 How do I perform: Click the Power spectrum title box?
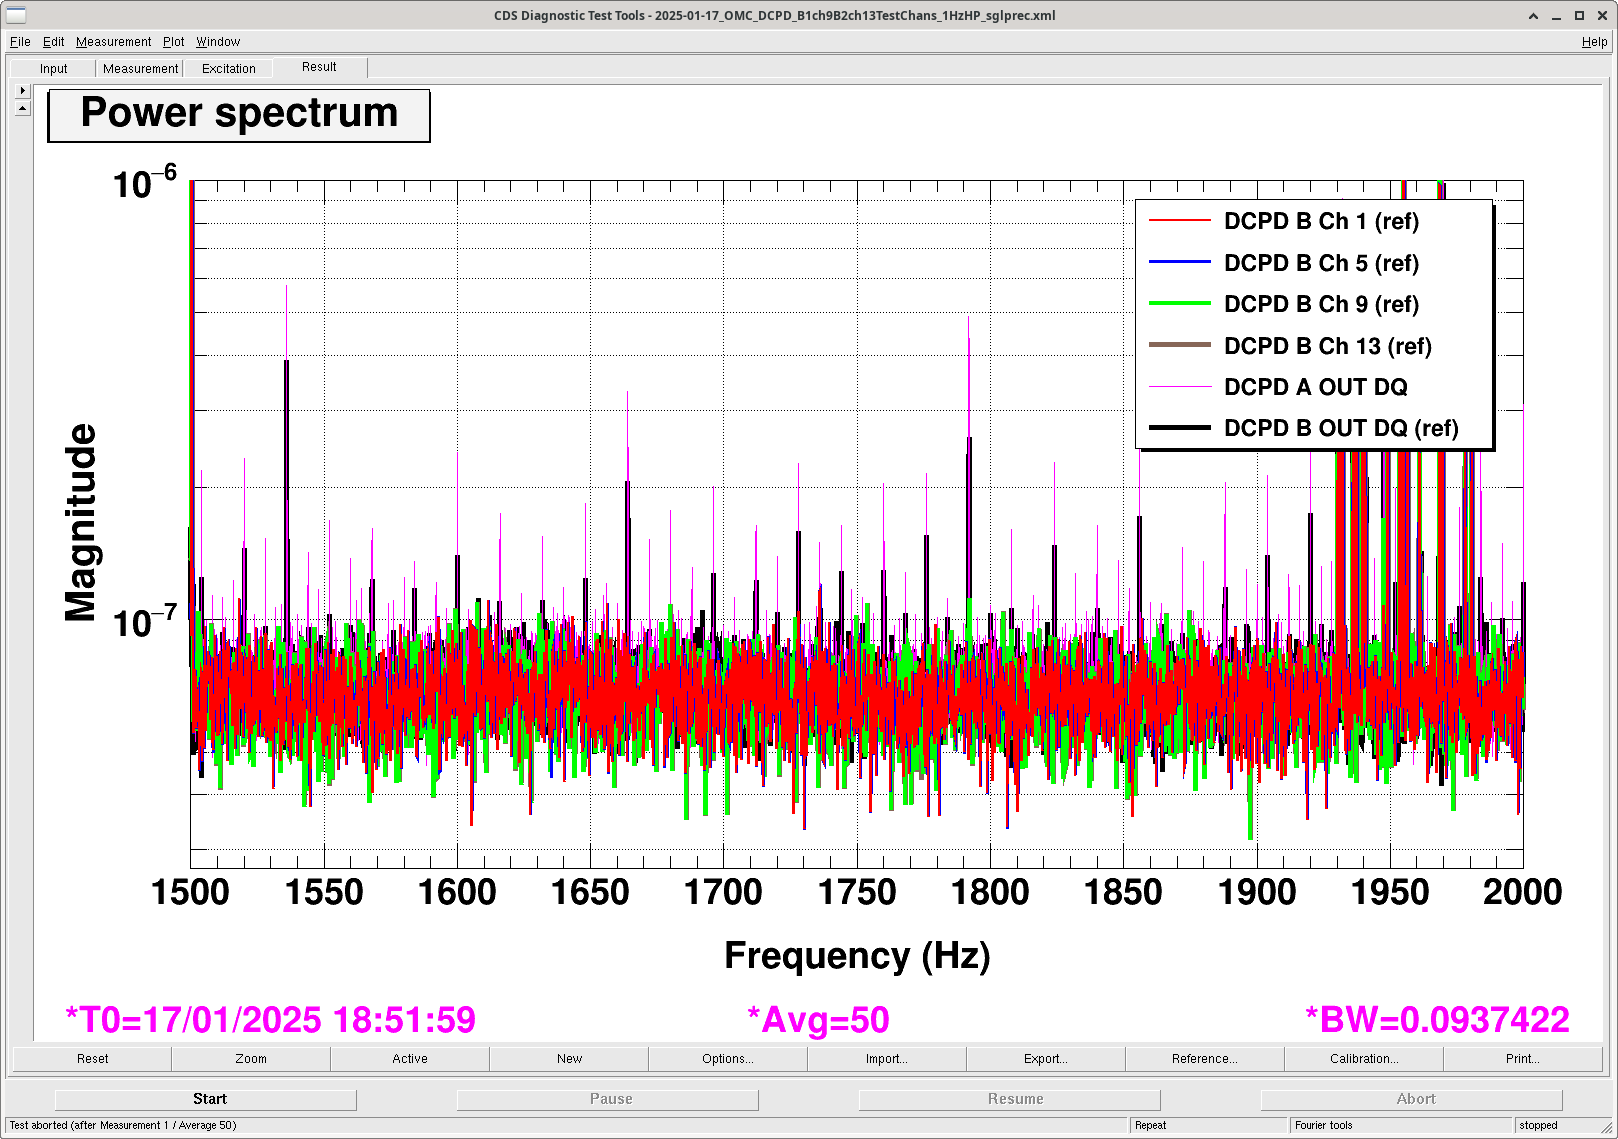(x=239, y=116)
